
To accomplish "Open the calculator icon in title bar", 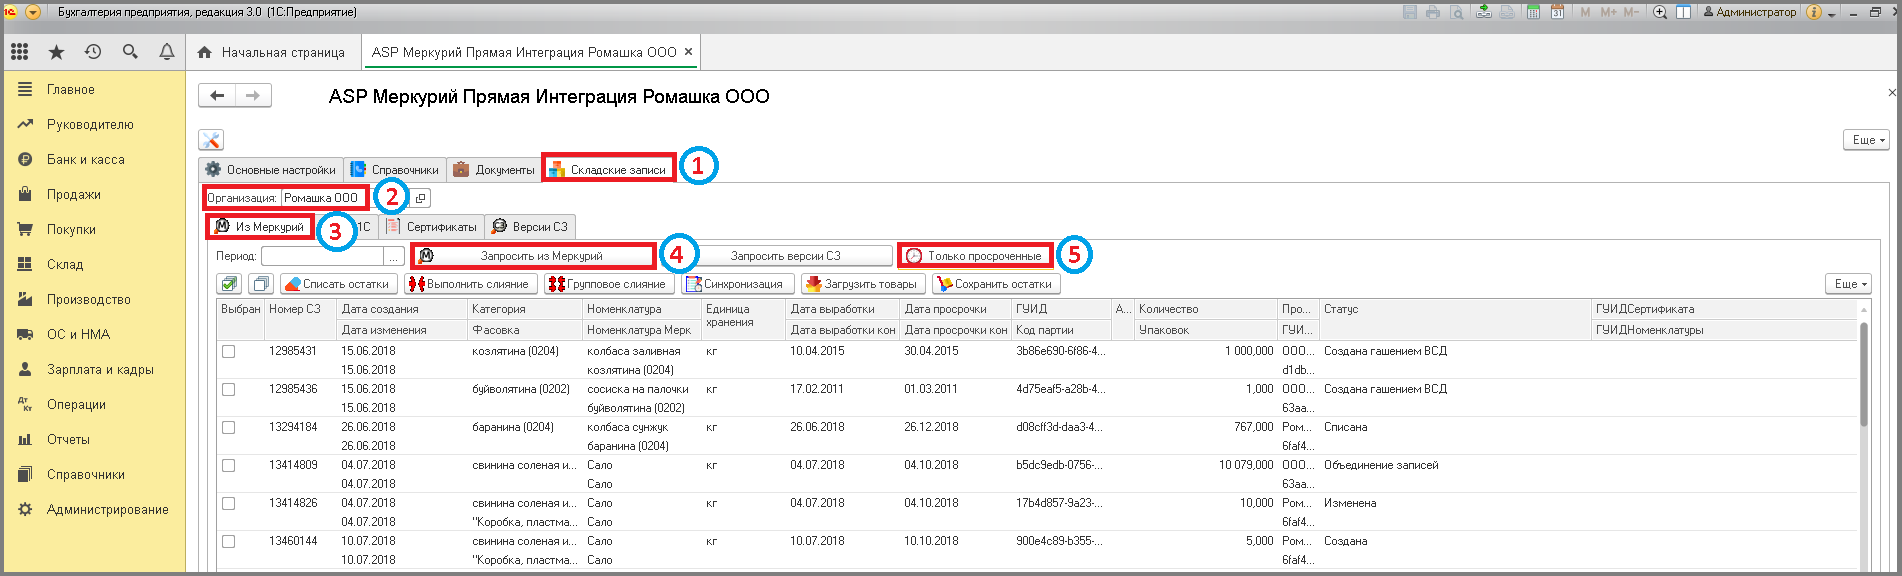I will 1533,12.
